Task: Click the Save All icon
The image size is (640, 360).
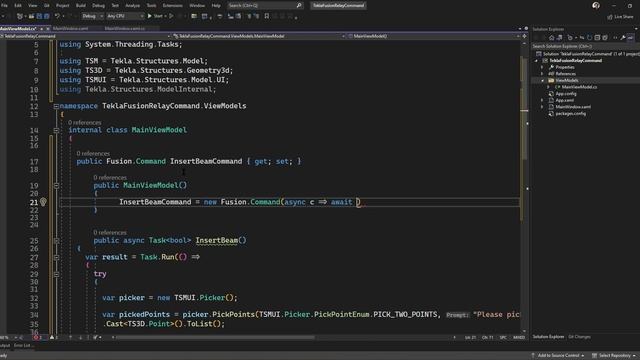Action: pos(47,16)
